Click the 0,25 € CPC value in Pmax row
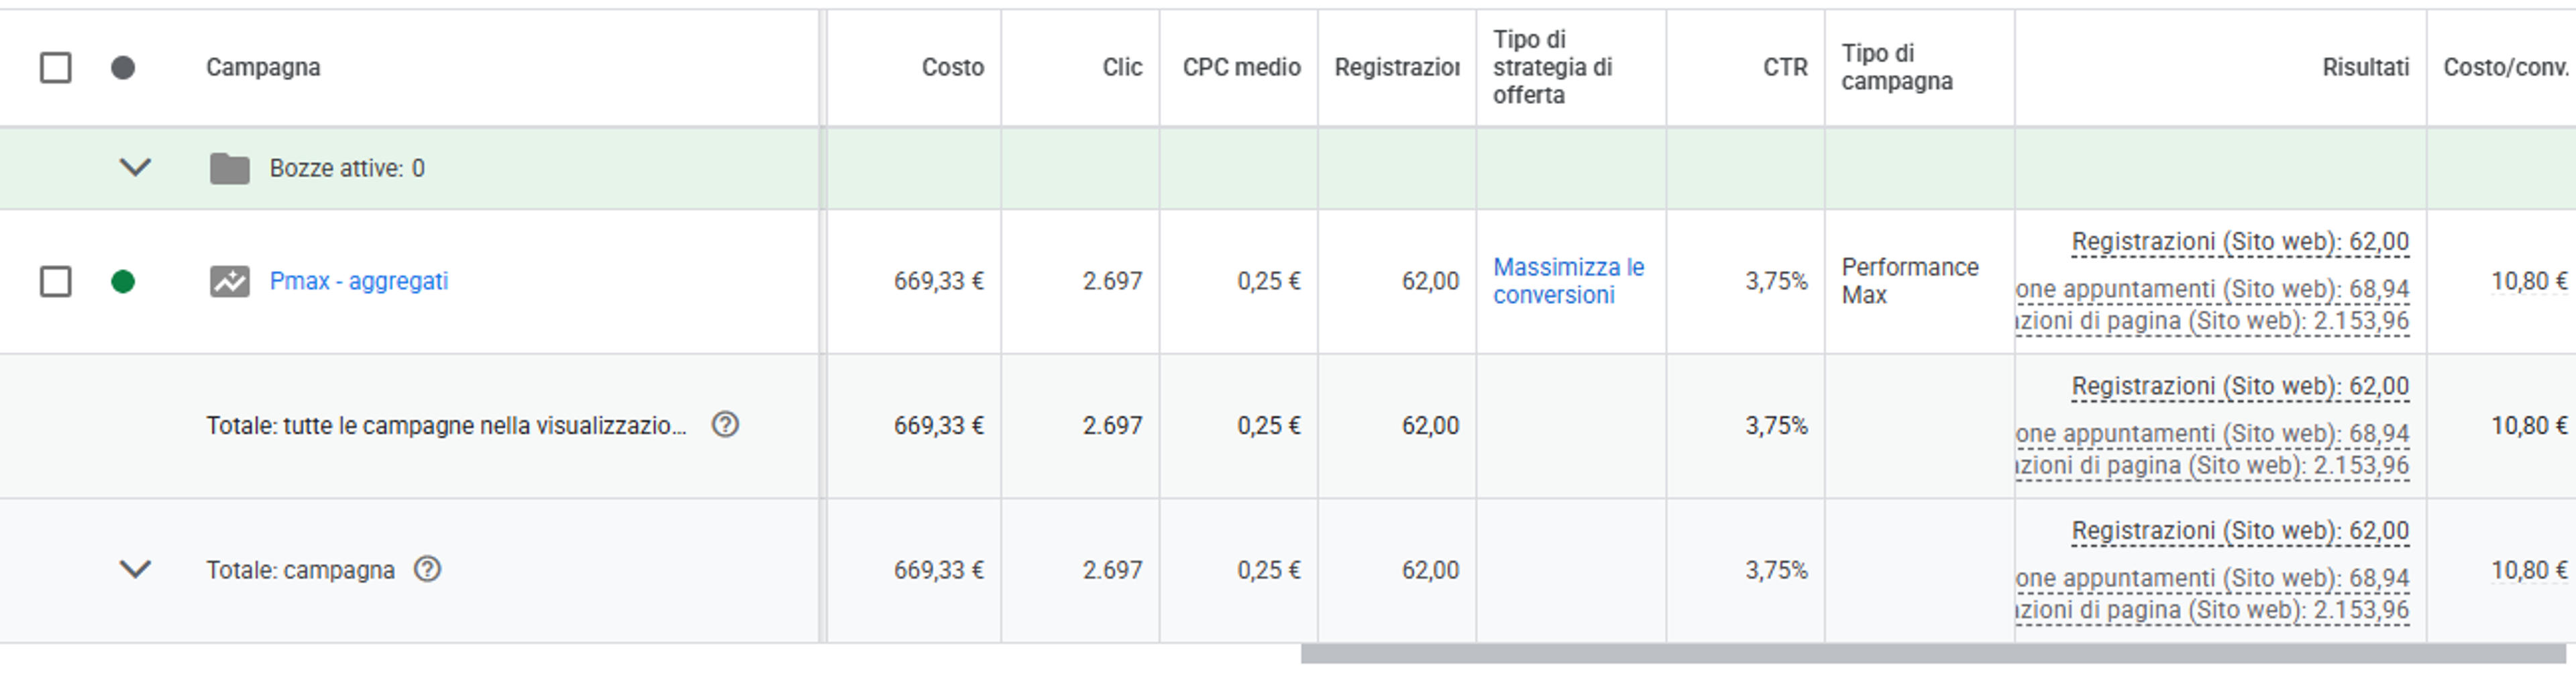 [1268, 281]
